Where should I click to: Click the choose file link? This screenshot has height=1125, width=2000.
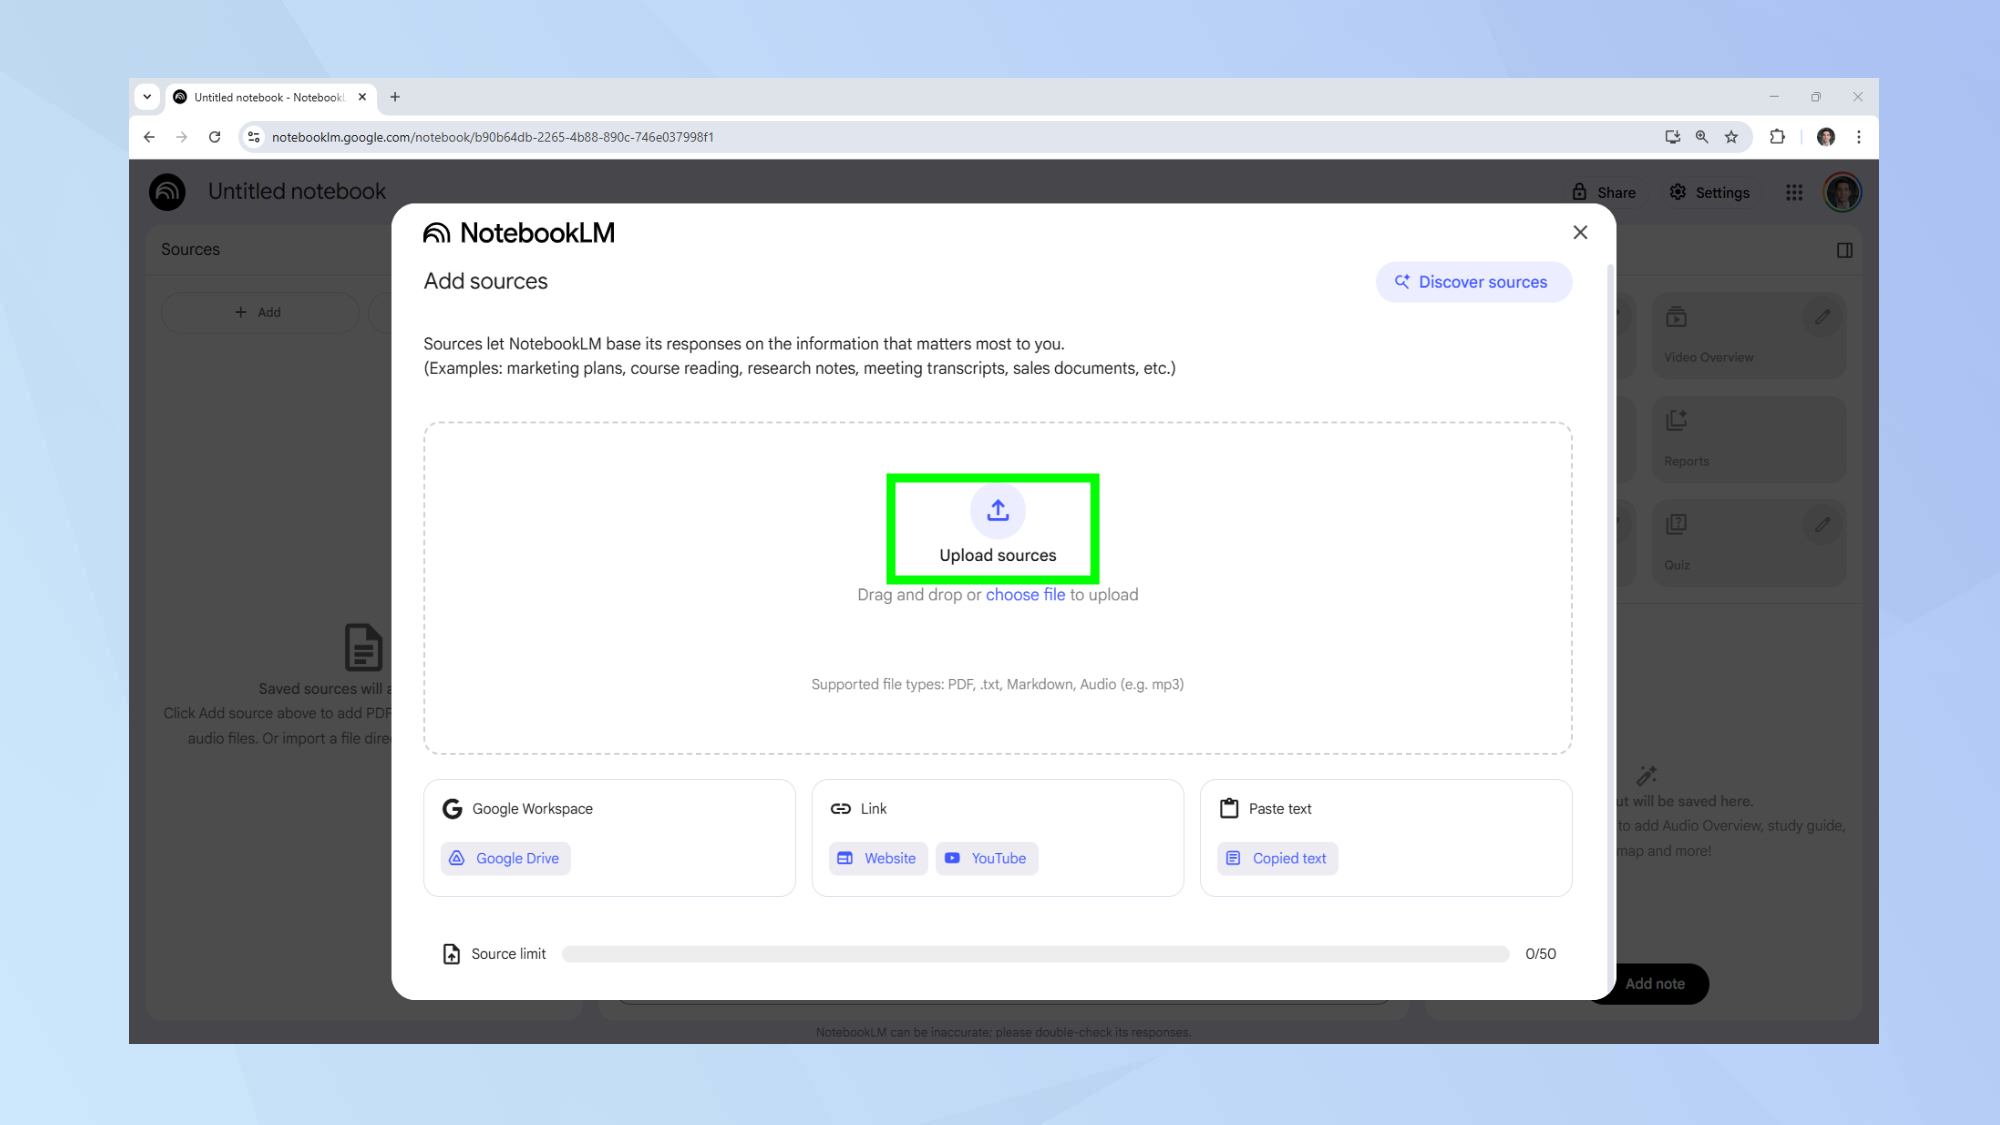(x=1025, y=595)
